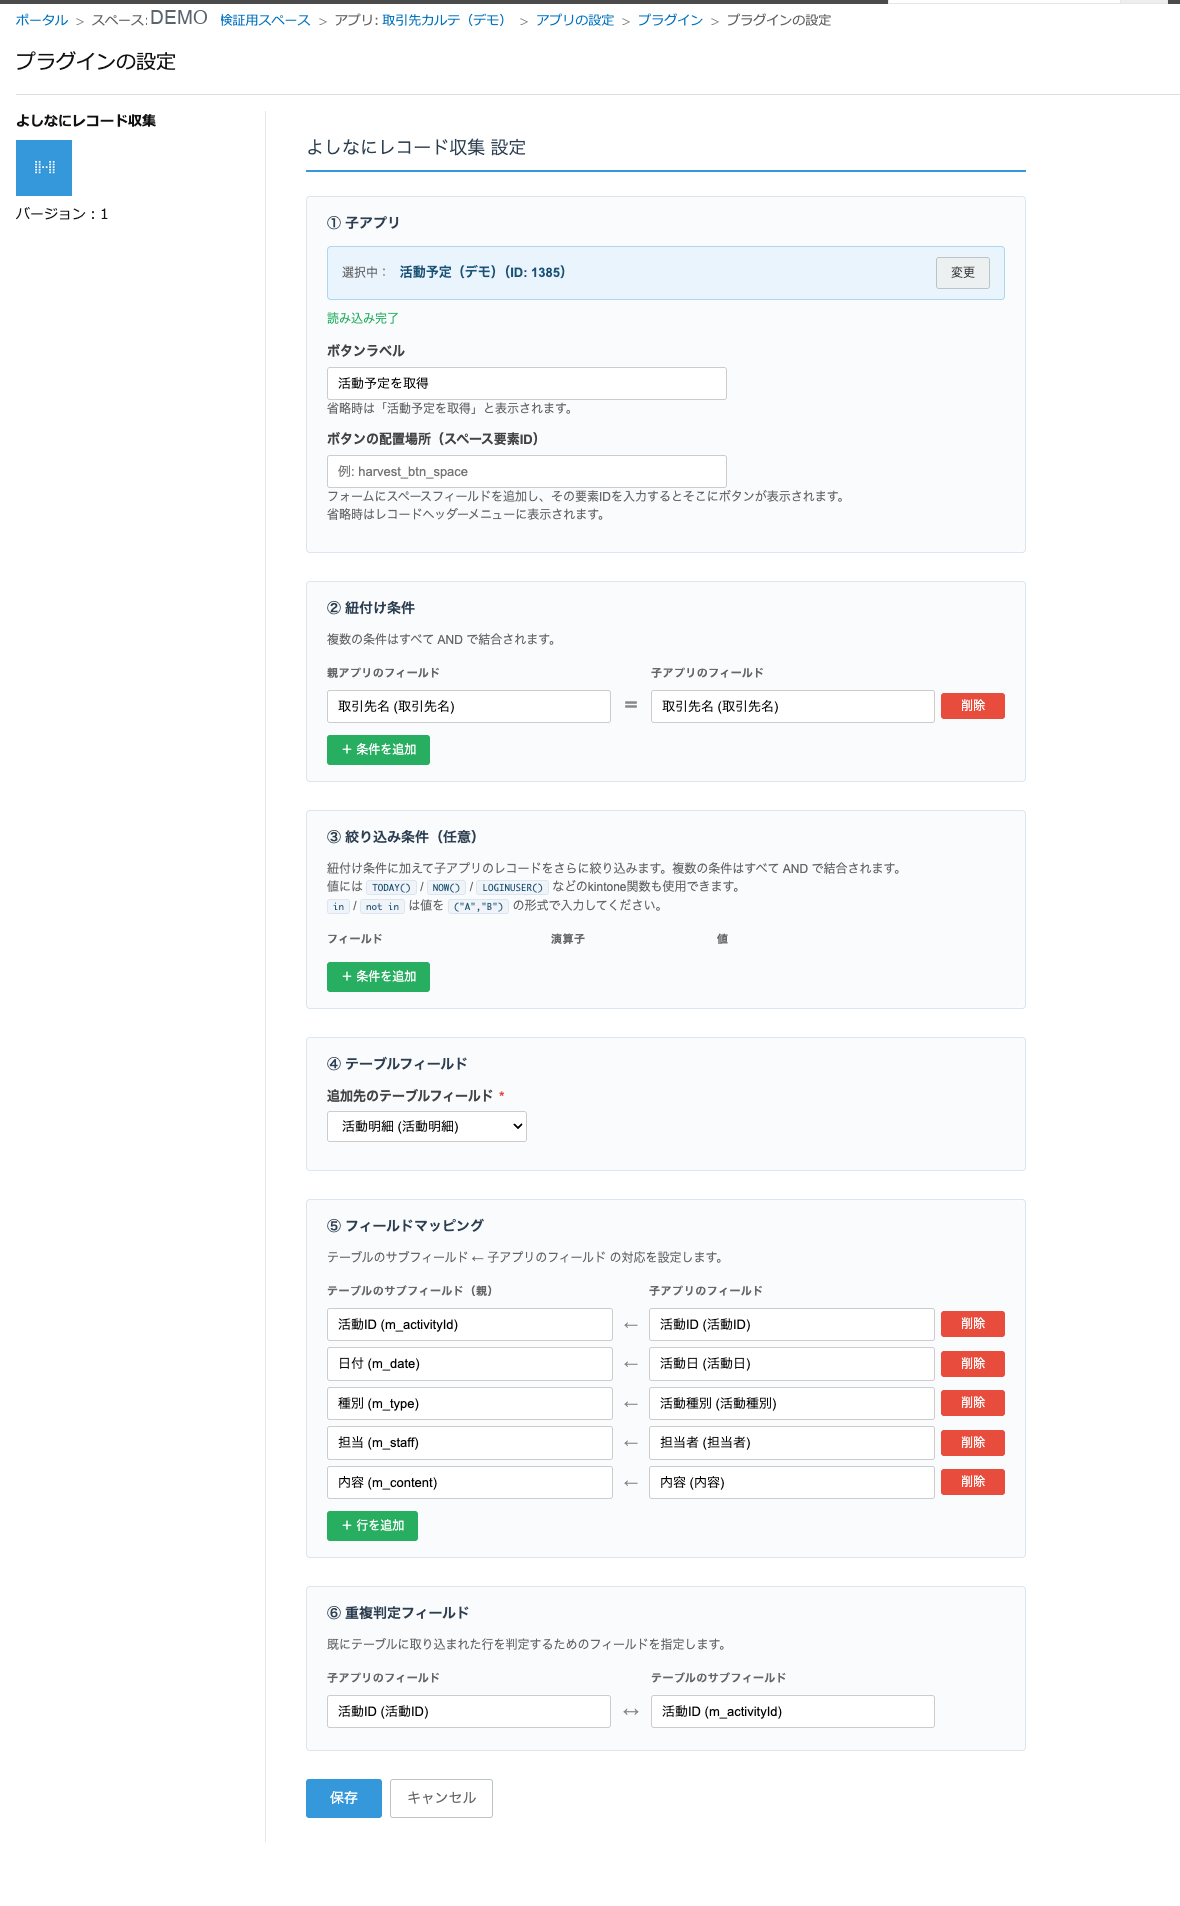Go to プラグイン breadcrumb link
The image size is (1180, 1906).
pos(670,20)
